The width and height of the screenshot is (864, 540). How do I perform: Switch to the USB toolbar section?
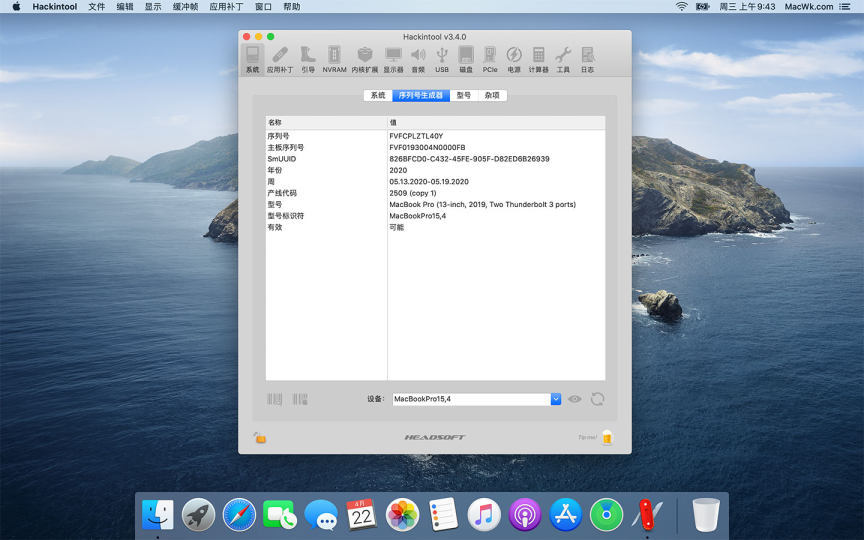click(x=442, y=59)
